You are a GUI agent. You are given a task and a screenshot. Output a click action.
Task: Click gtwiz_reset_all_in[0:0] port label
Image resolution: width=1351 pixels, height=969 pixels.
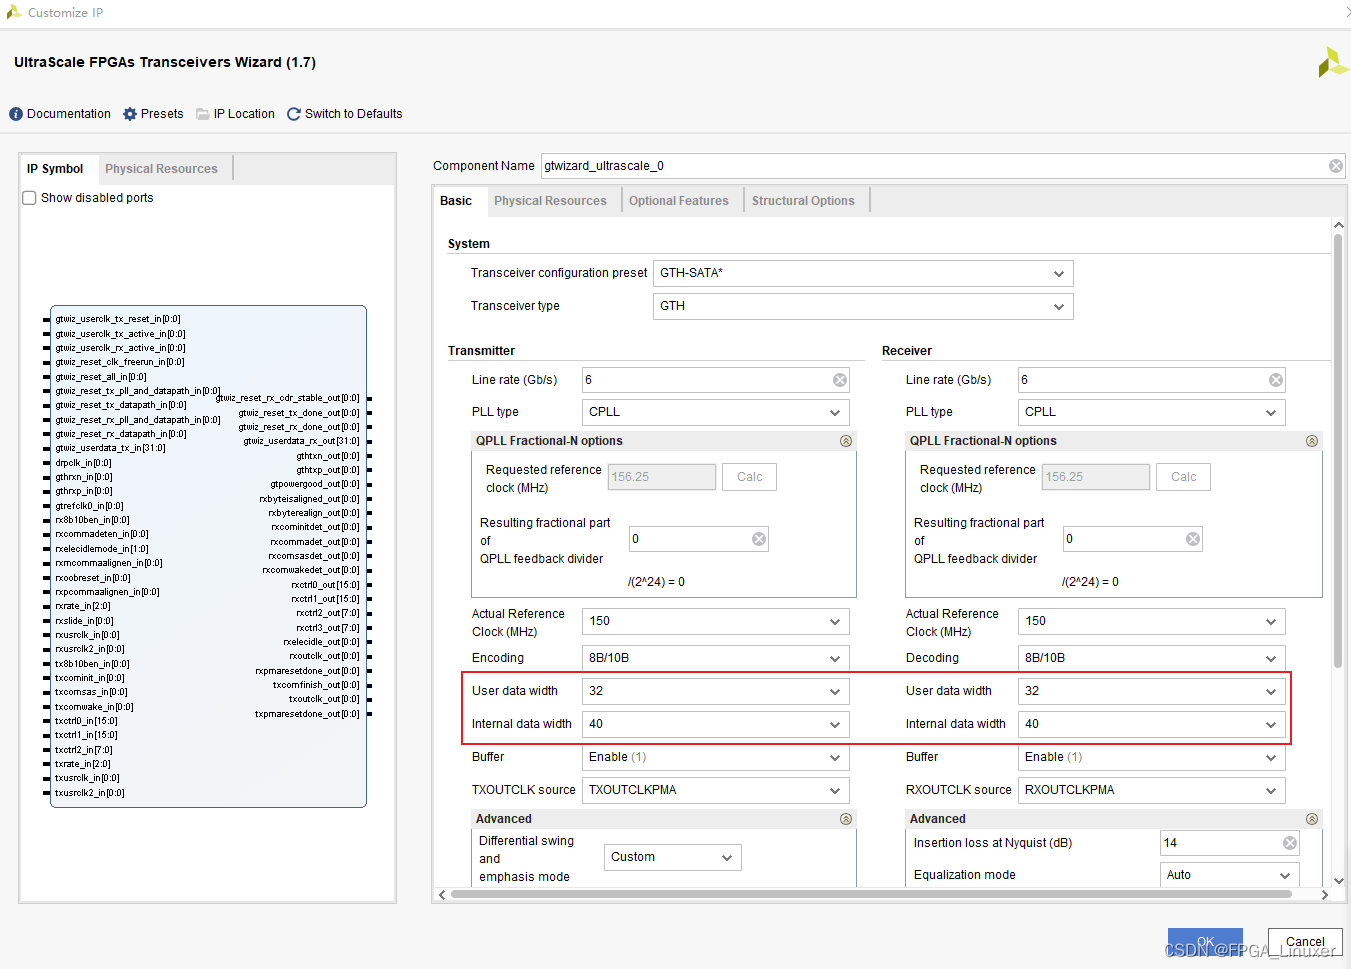101,377
